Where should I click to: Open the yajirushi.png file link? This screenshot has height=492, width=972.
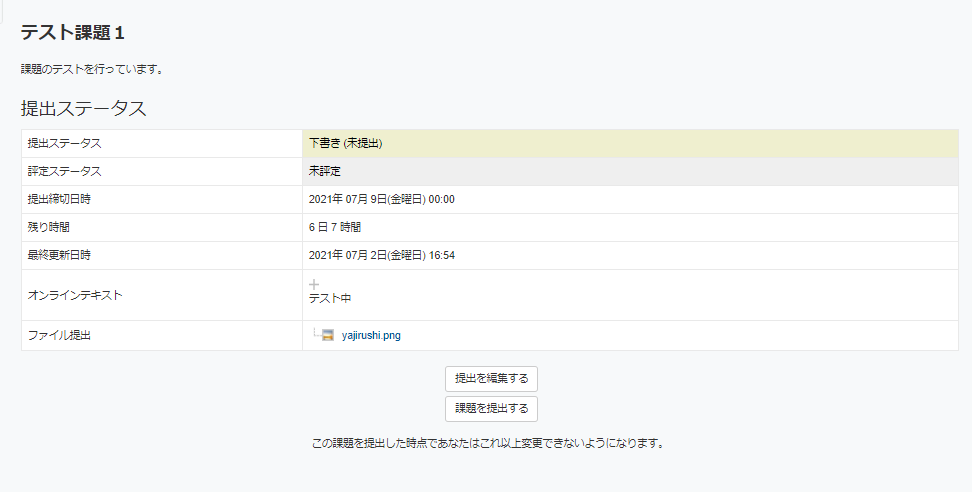pos(371,336)
